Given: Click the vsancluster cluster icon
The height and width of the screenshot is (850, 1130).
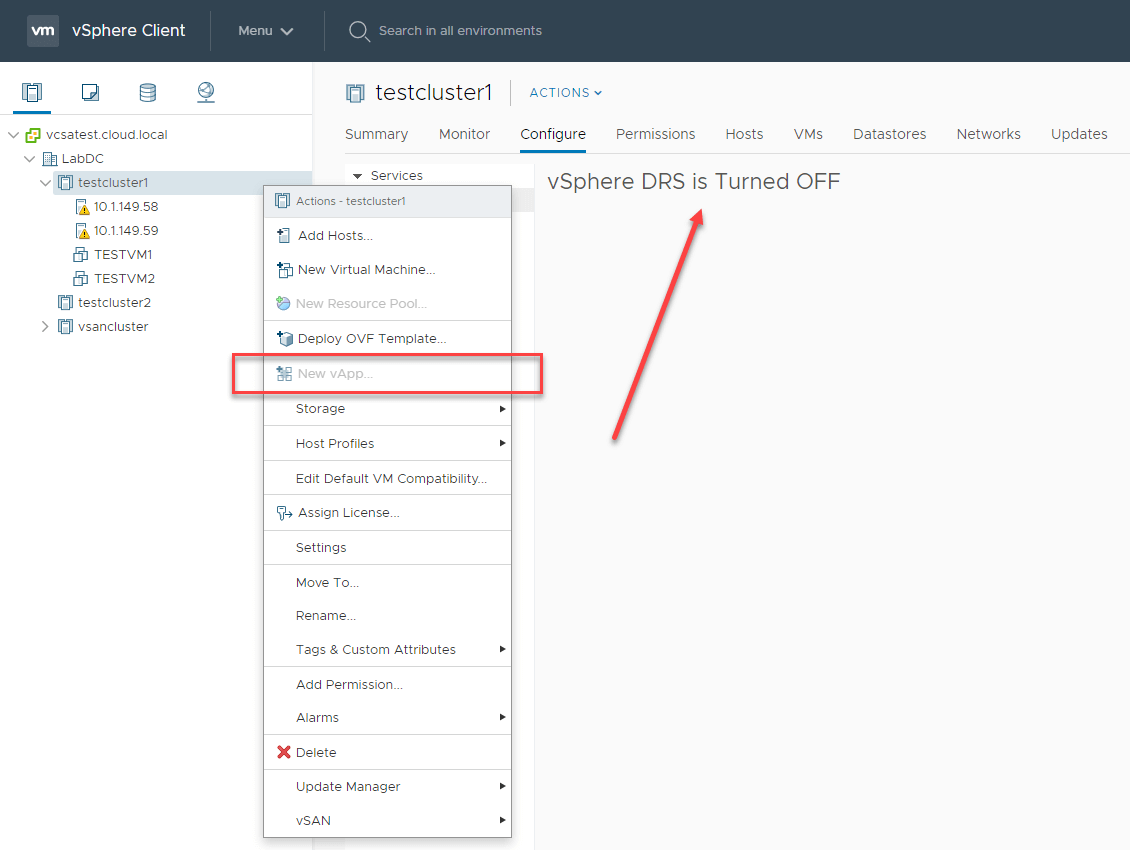Looking at the screenshot, I should (x=66, y=327).
